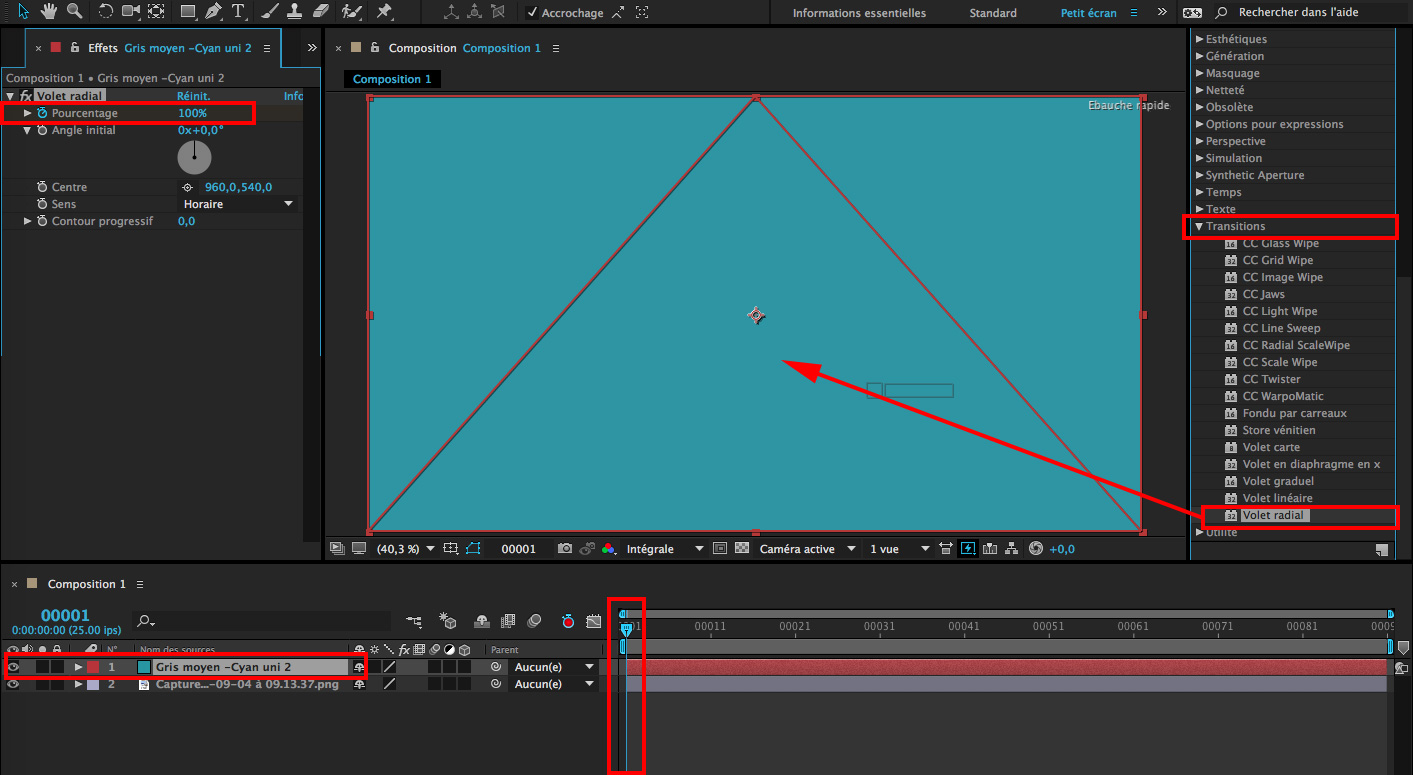
Task: Open the Caméra active dropdown
Action: (808, 549)
